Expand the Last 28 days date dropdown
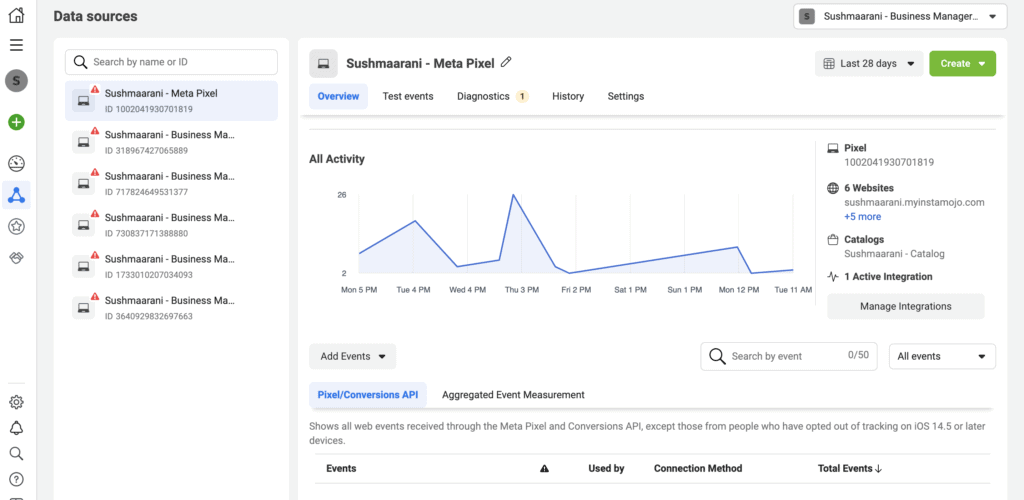The width and height of the screenshot is (1024, 500). click(869, 63)
